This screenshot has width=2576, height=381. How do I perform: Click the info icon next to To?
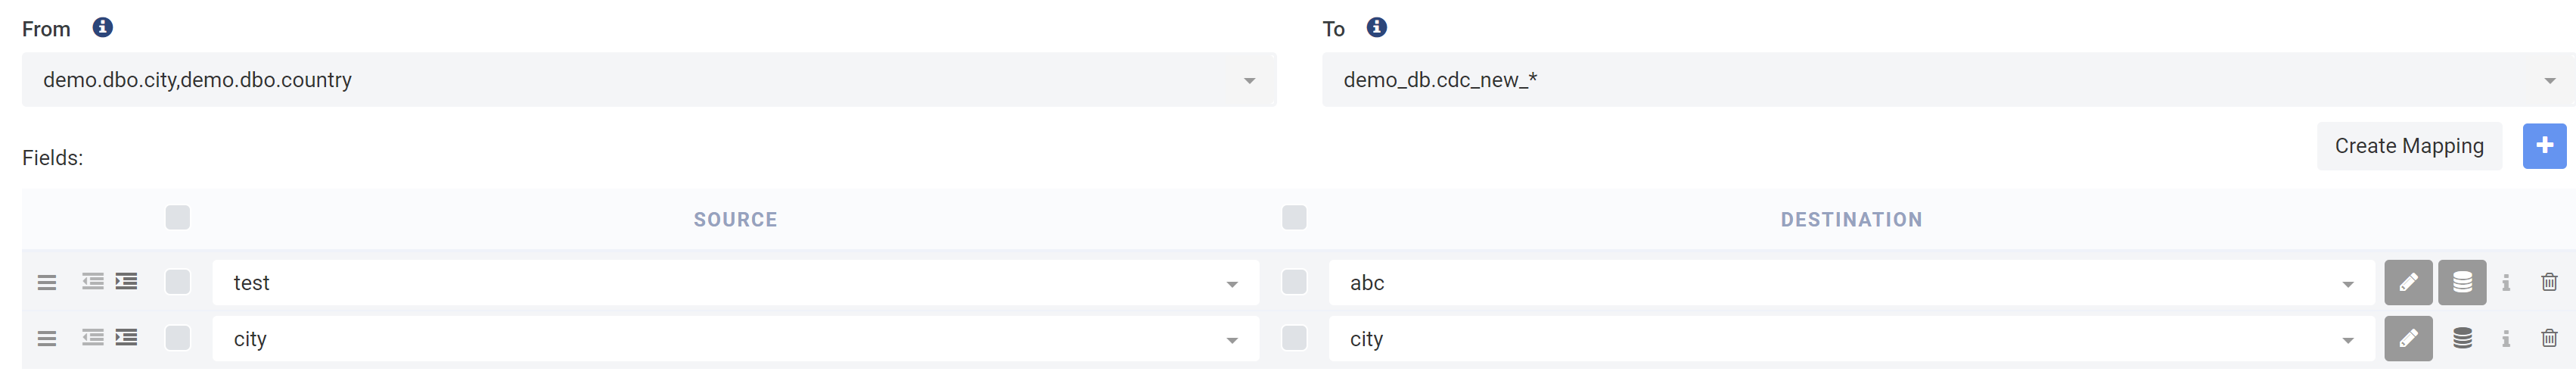click(x=1377, y=28)
